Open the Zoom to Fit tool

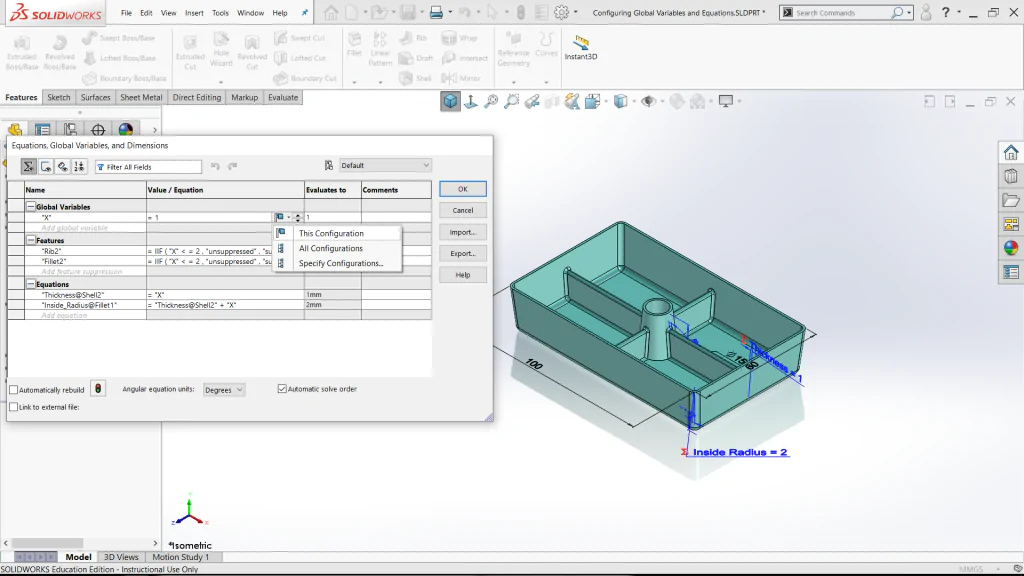[x=491, y=101]
